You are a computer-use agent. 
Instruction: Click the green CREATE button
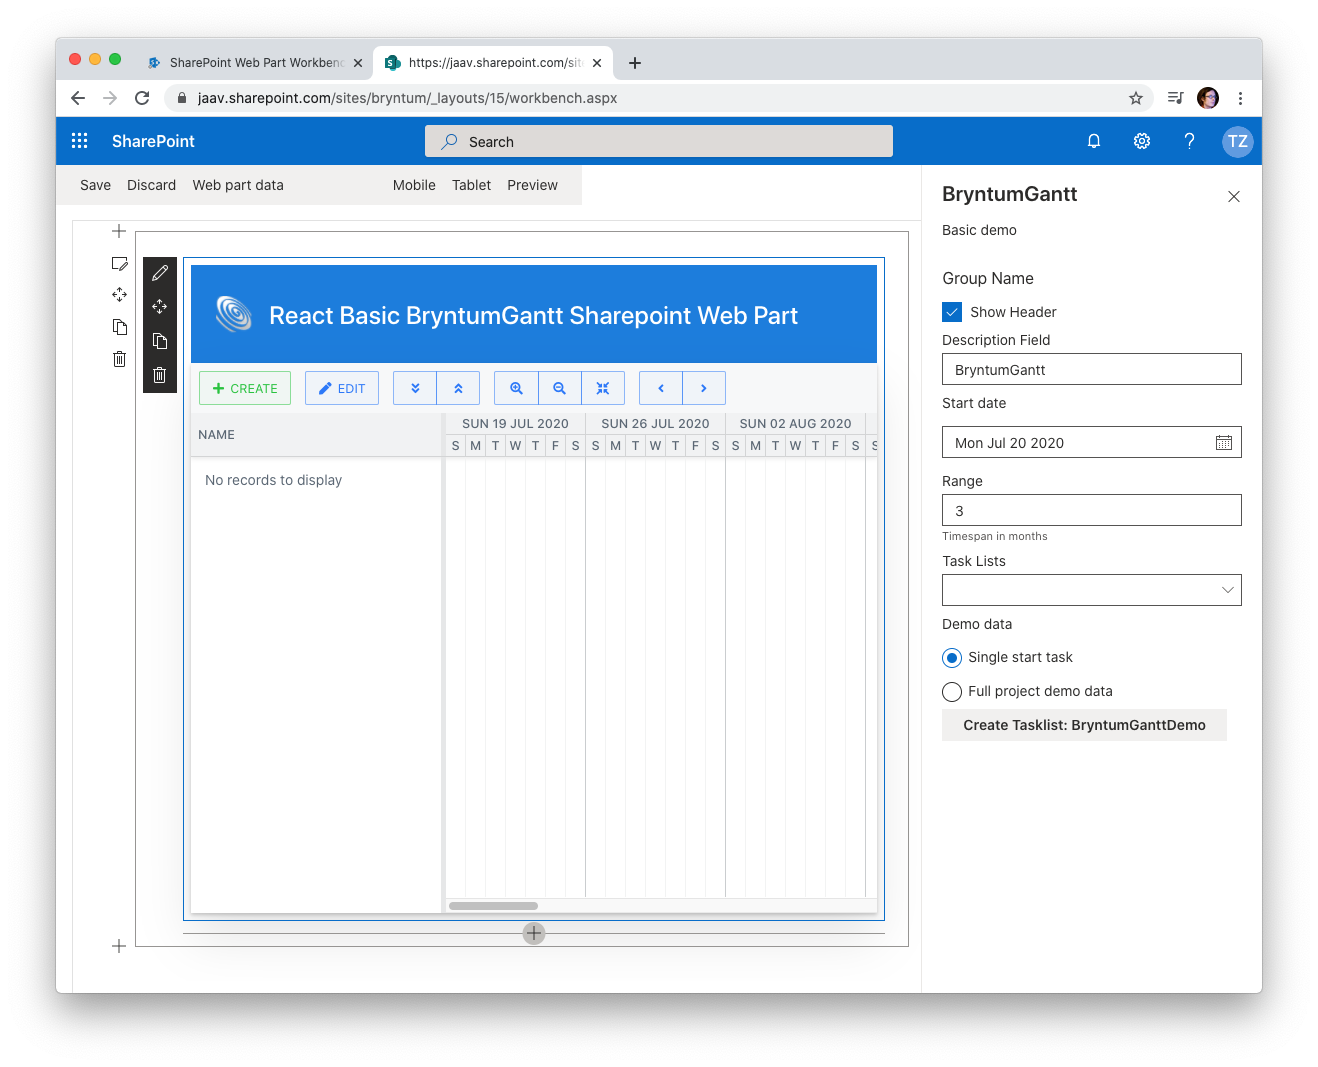click(245, 388)
